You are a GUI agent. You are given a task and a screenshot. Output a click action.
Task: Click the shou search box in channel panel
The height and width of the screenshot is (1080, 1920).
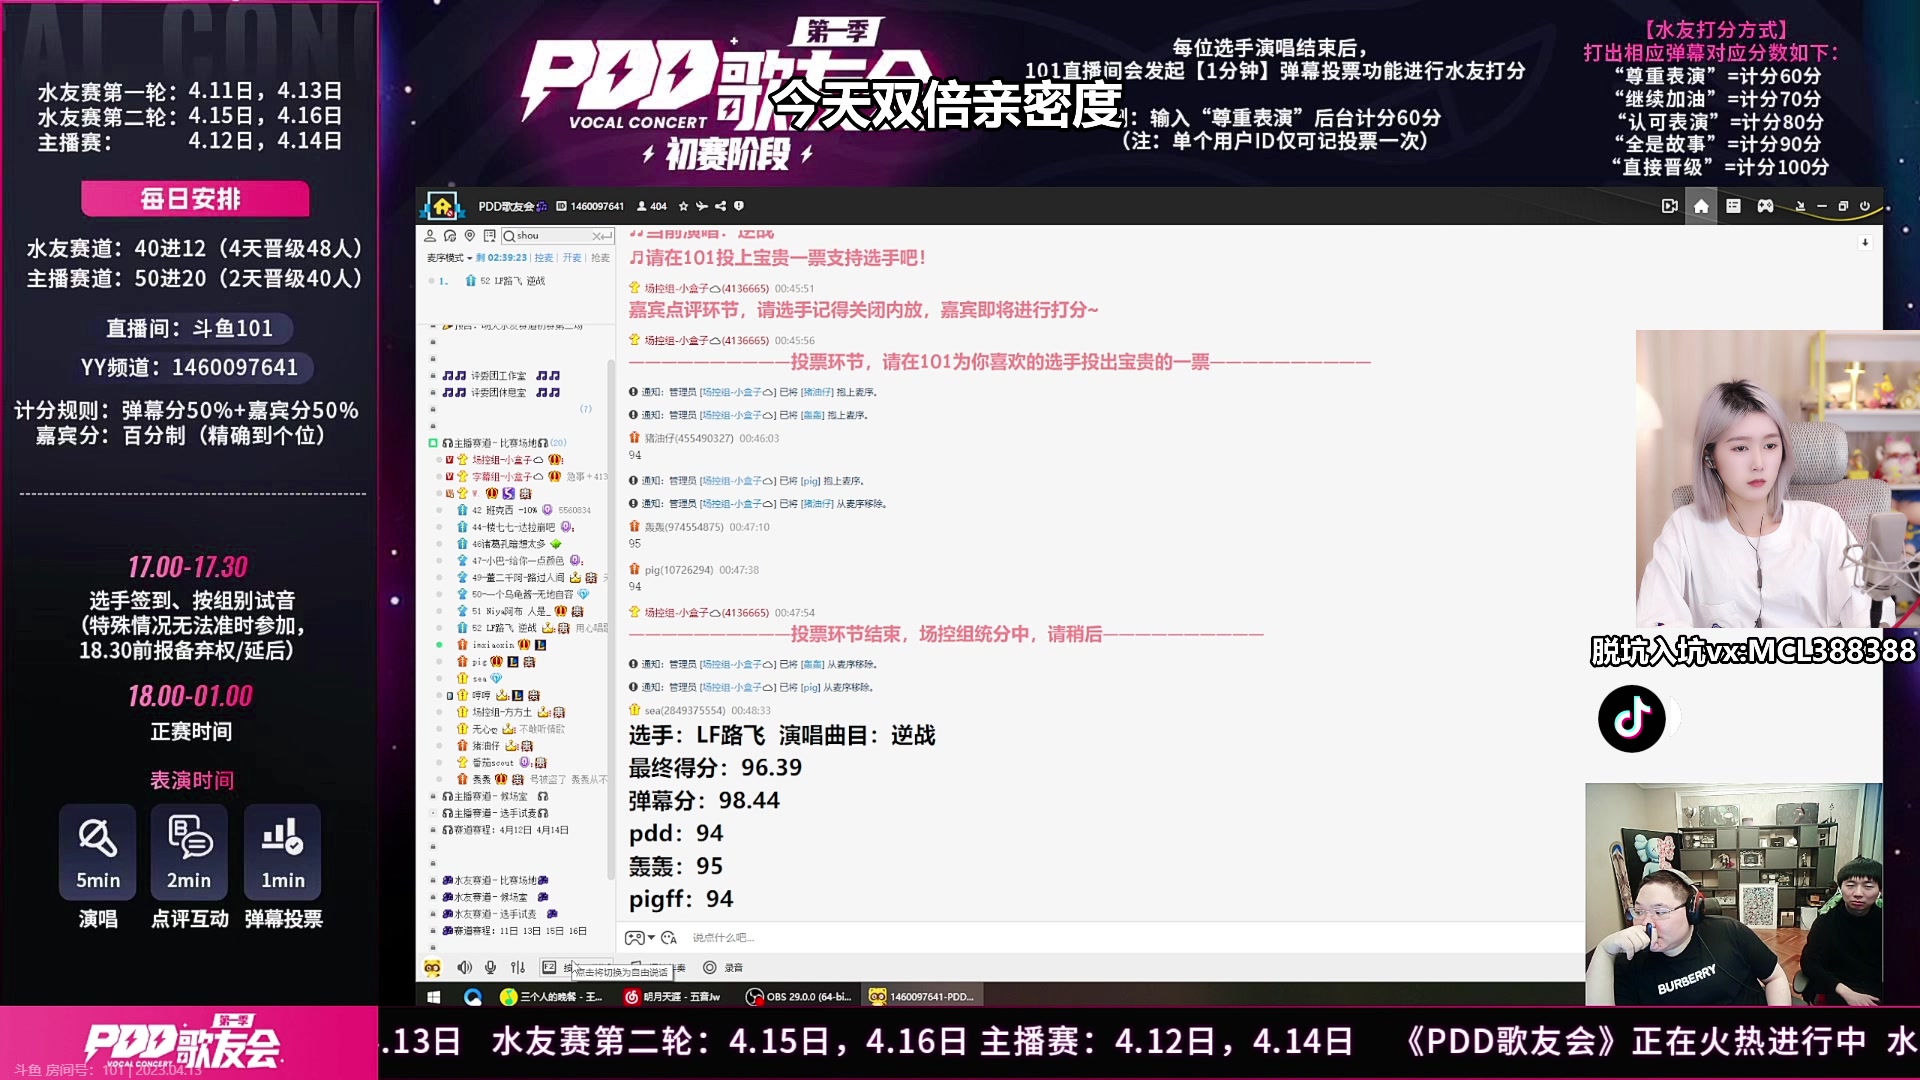(x=550, y=236)
